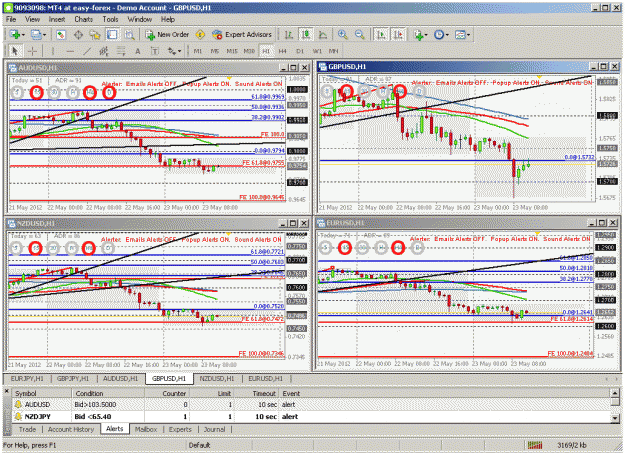The width and height of the screenshot is (625, 453).
Task: Select the crosshair tool
Action: click(32, 51)
